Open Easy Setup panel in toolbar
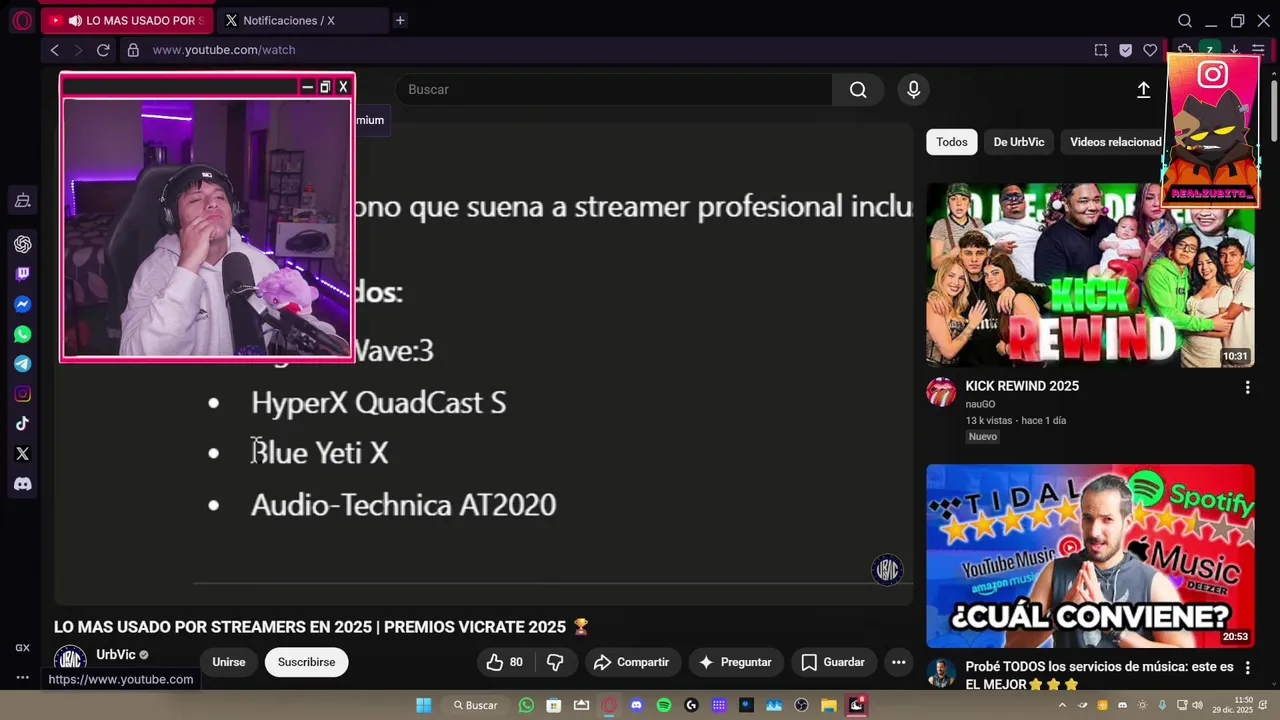1280x720 pixels. tap(1258, 50)
